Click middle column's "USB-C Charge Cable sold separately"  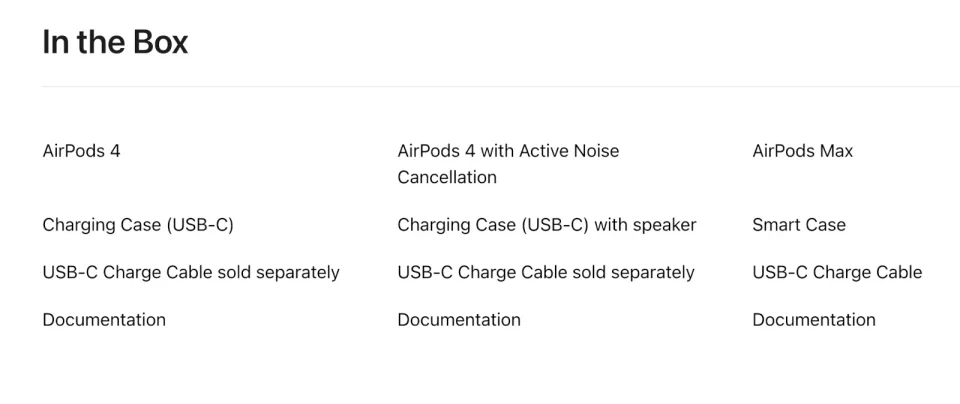(x=546, y=273)
